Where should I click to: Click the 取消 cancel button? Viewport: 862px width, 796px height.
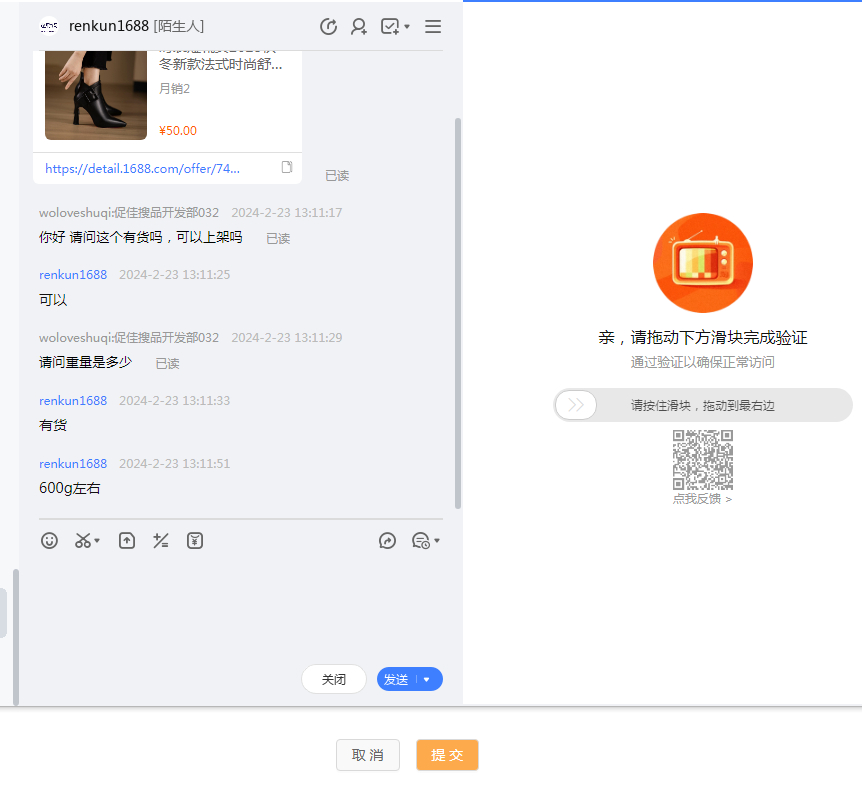367,755
